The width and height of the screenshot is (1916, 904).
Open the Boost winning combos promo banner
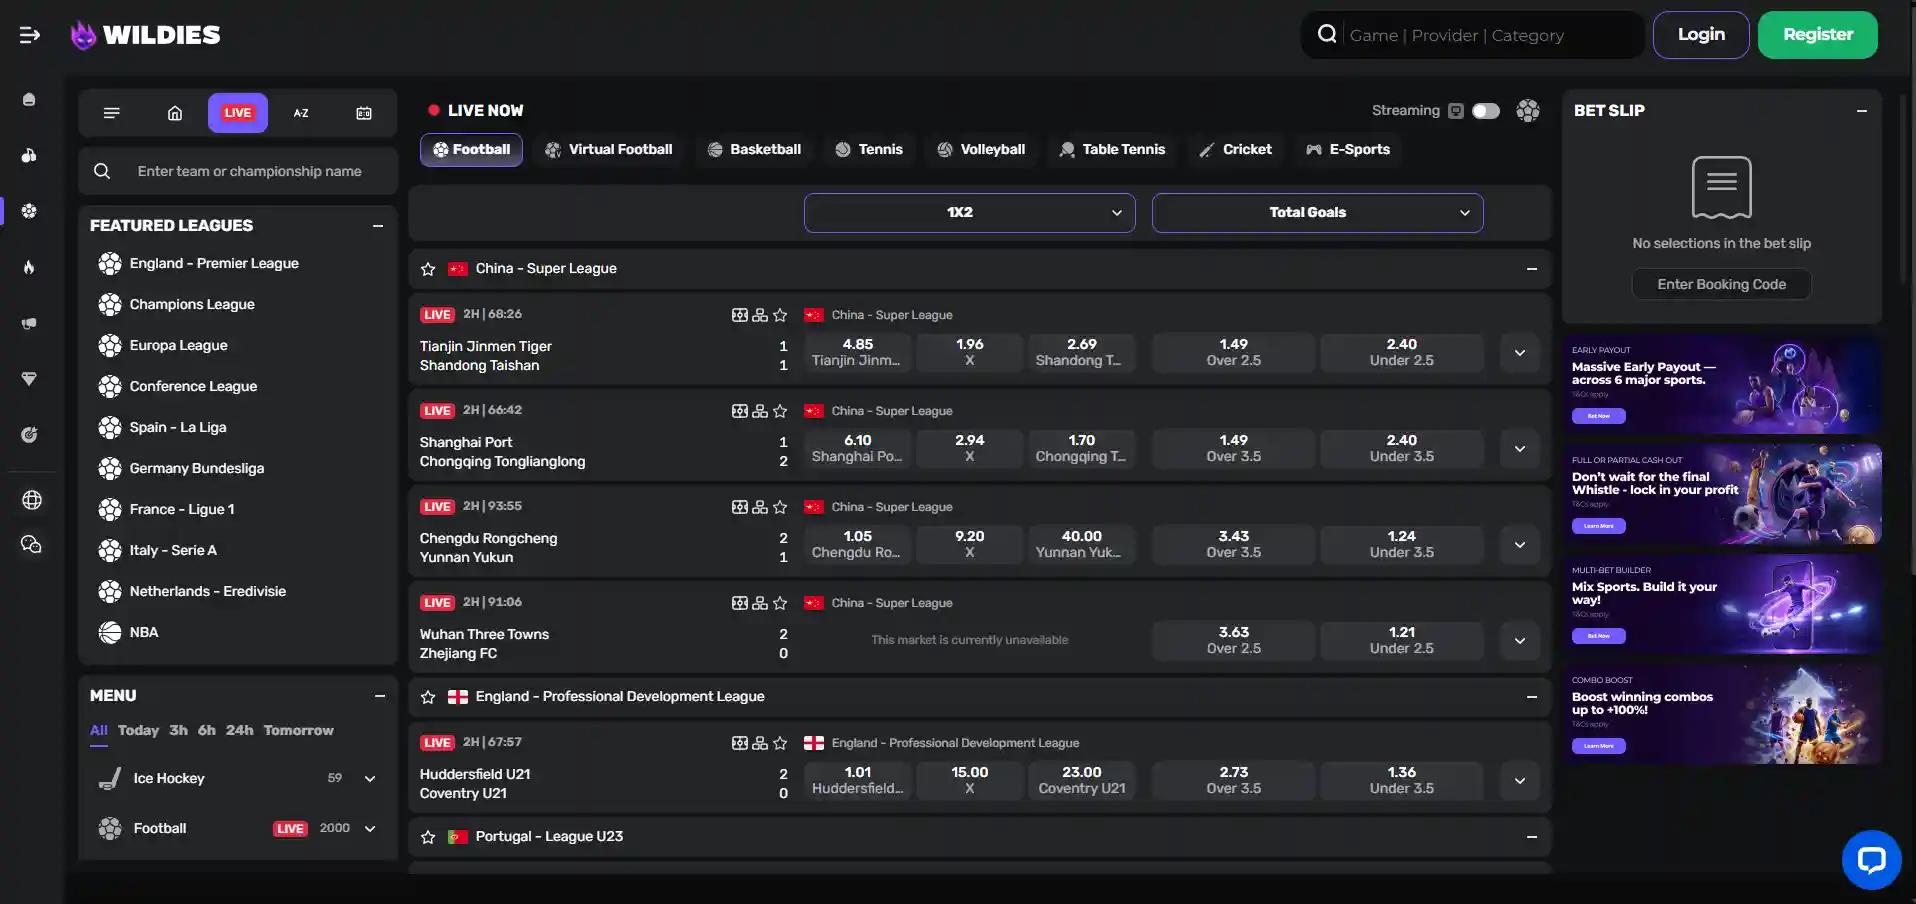pos(1722,715)
